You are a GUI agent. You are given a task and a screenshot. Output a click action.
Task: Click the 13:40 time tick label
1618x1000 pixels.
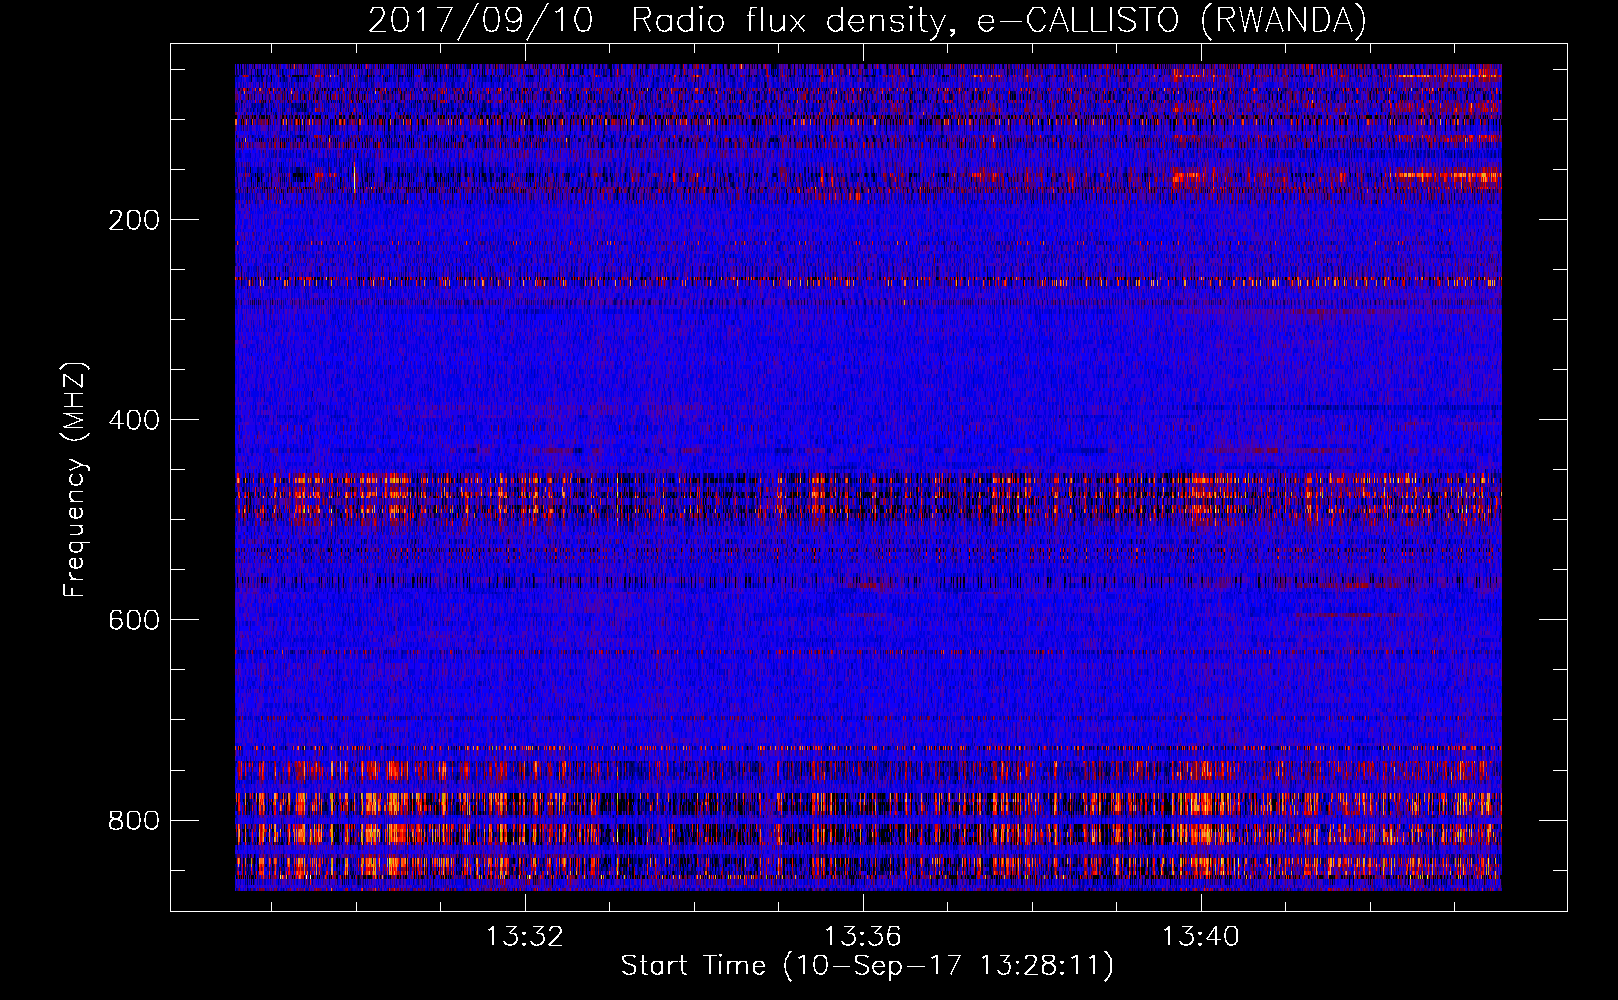[1200, 936]
